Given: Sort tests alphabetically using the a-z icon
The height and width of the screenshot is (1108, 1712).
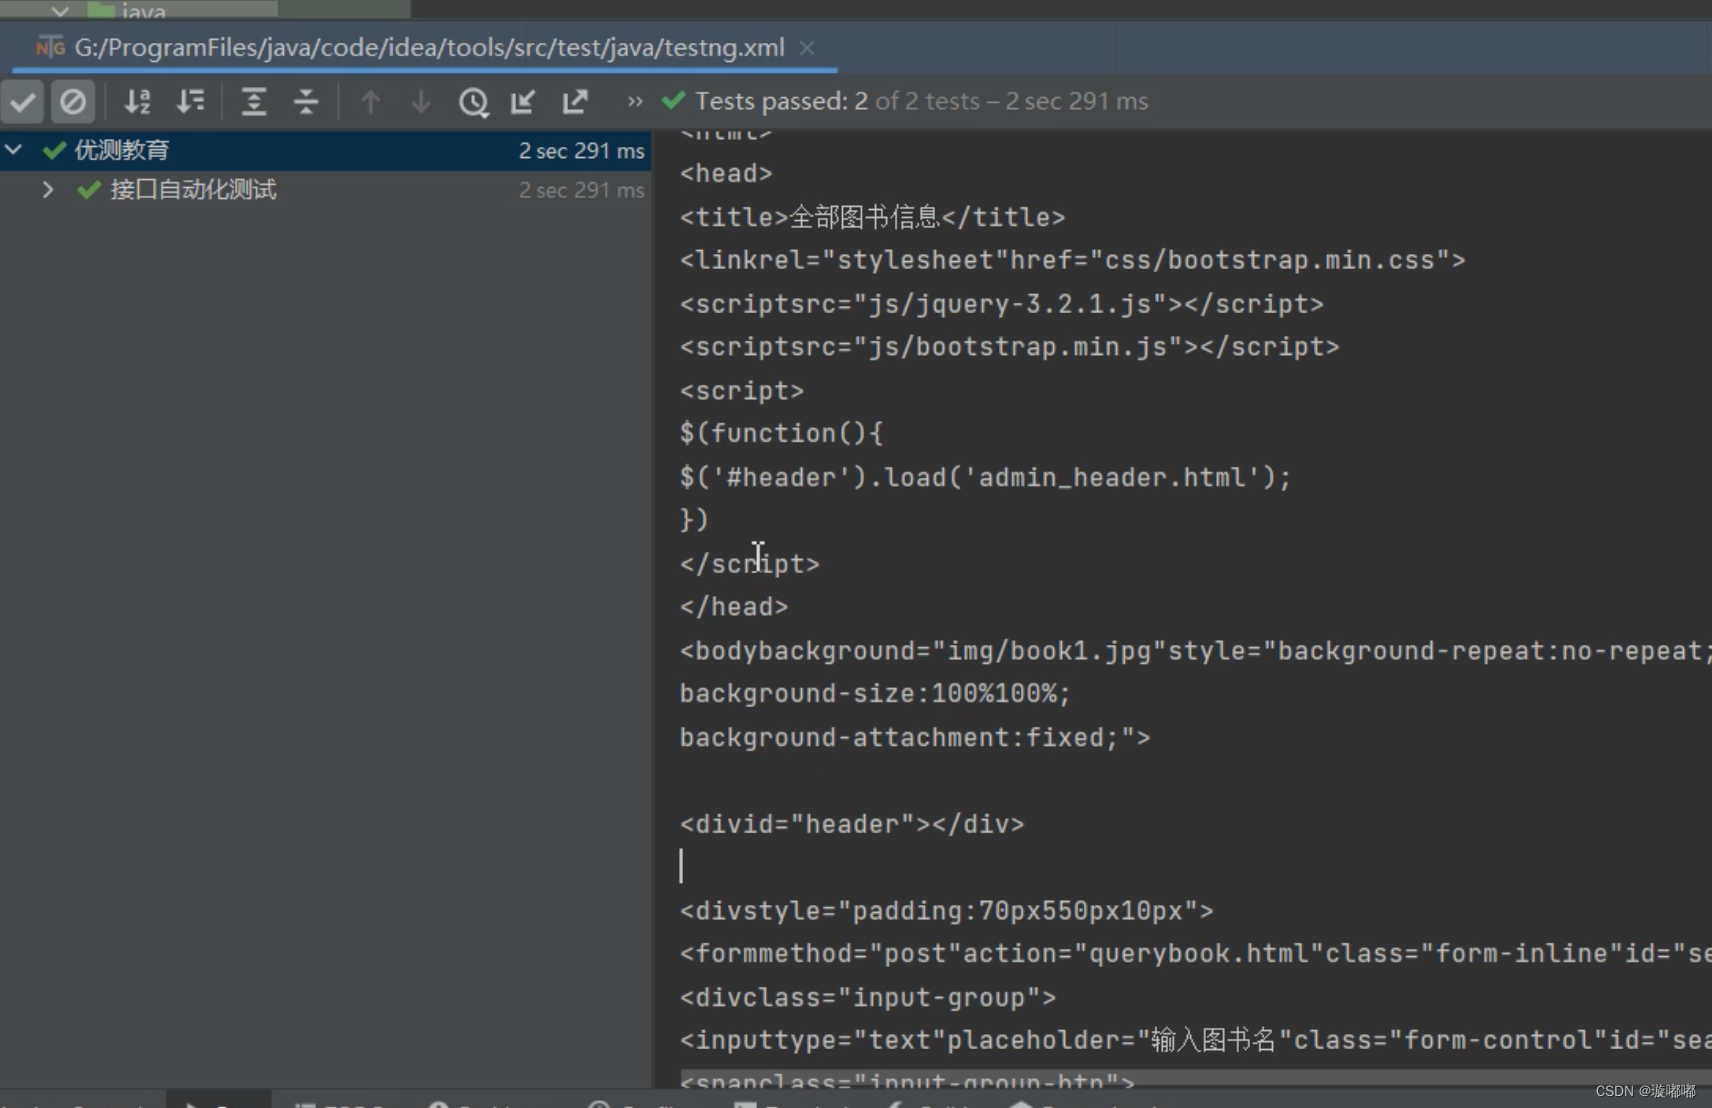Looking at the screenshot, I should pyautogui.click(x=137, y=101).
